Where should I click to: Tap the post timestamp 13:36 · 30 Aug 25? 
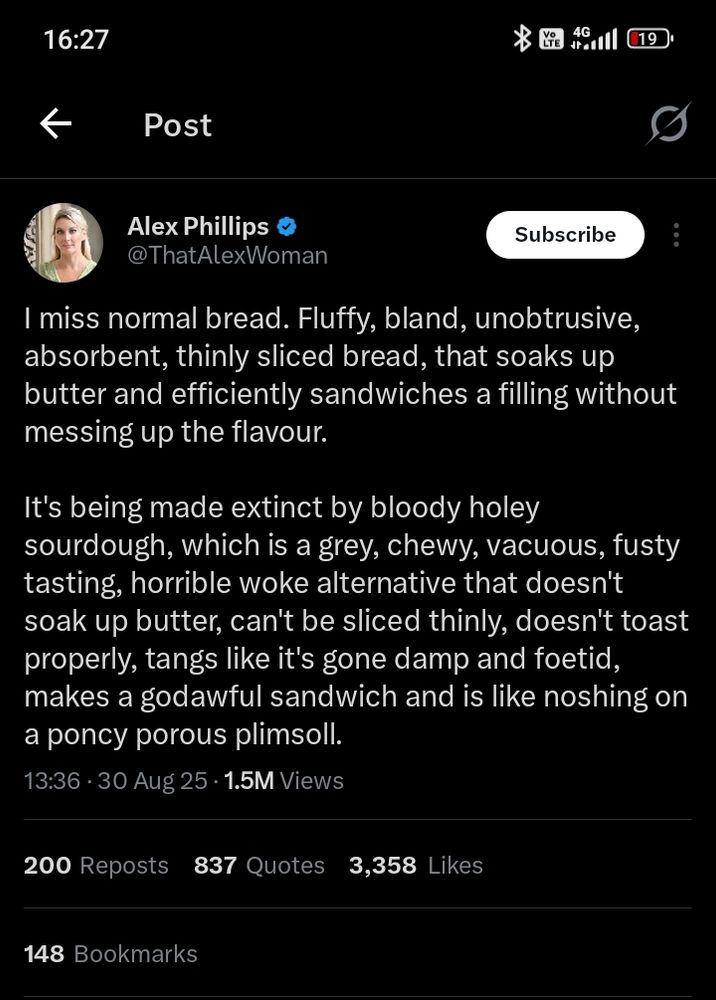point(114,781)
